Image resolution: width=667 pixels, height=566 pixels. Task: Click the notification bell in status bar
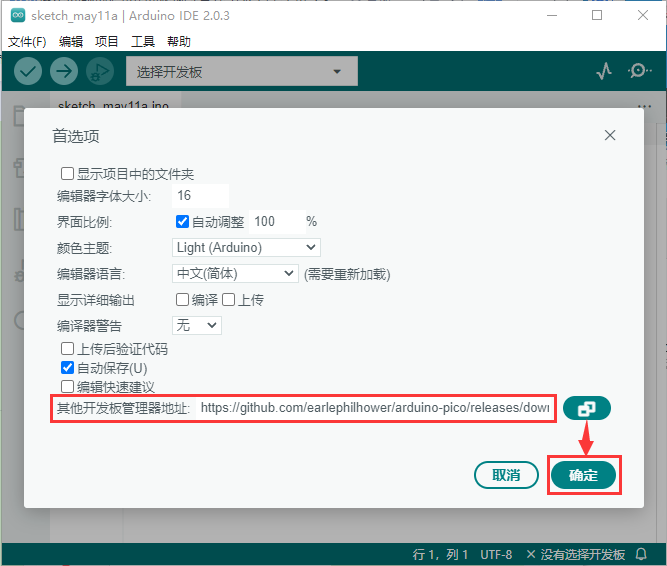(x=641, y=554)
